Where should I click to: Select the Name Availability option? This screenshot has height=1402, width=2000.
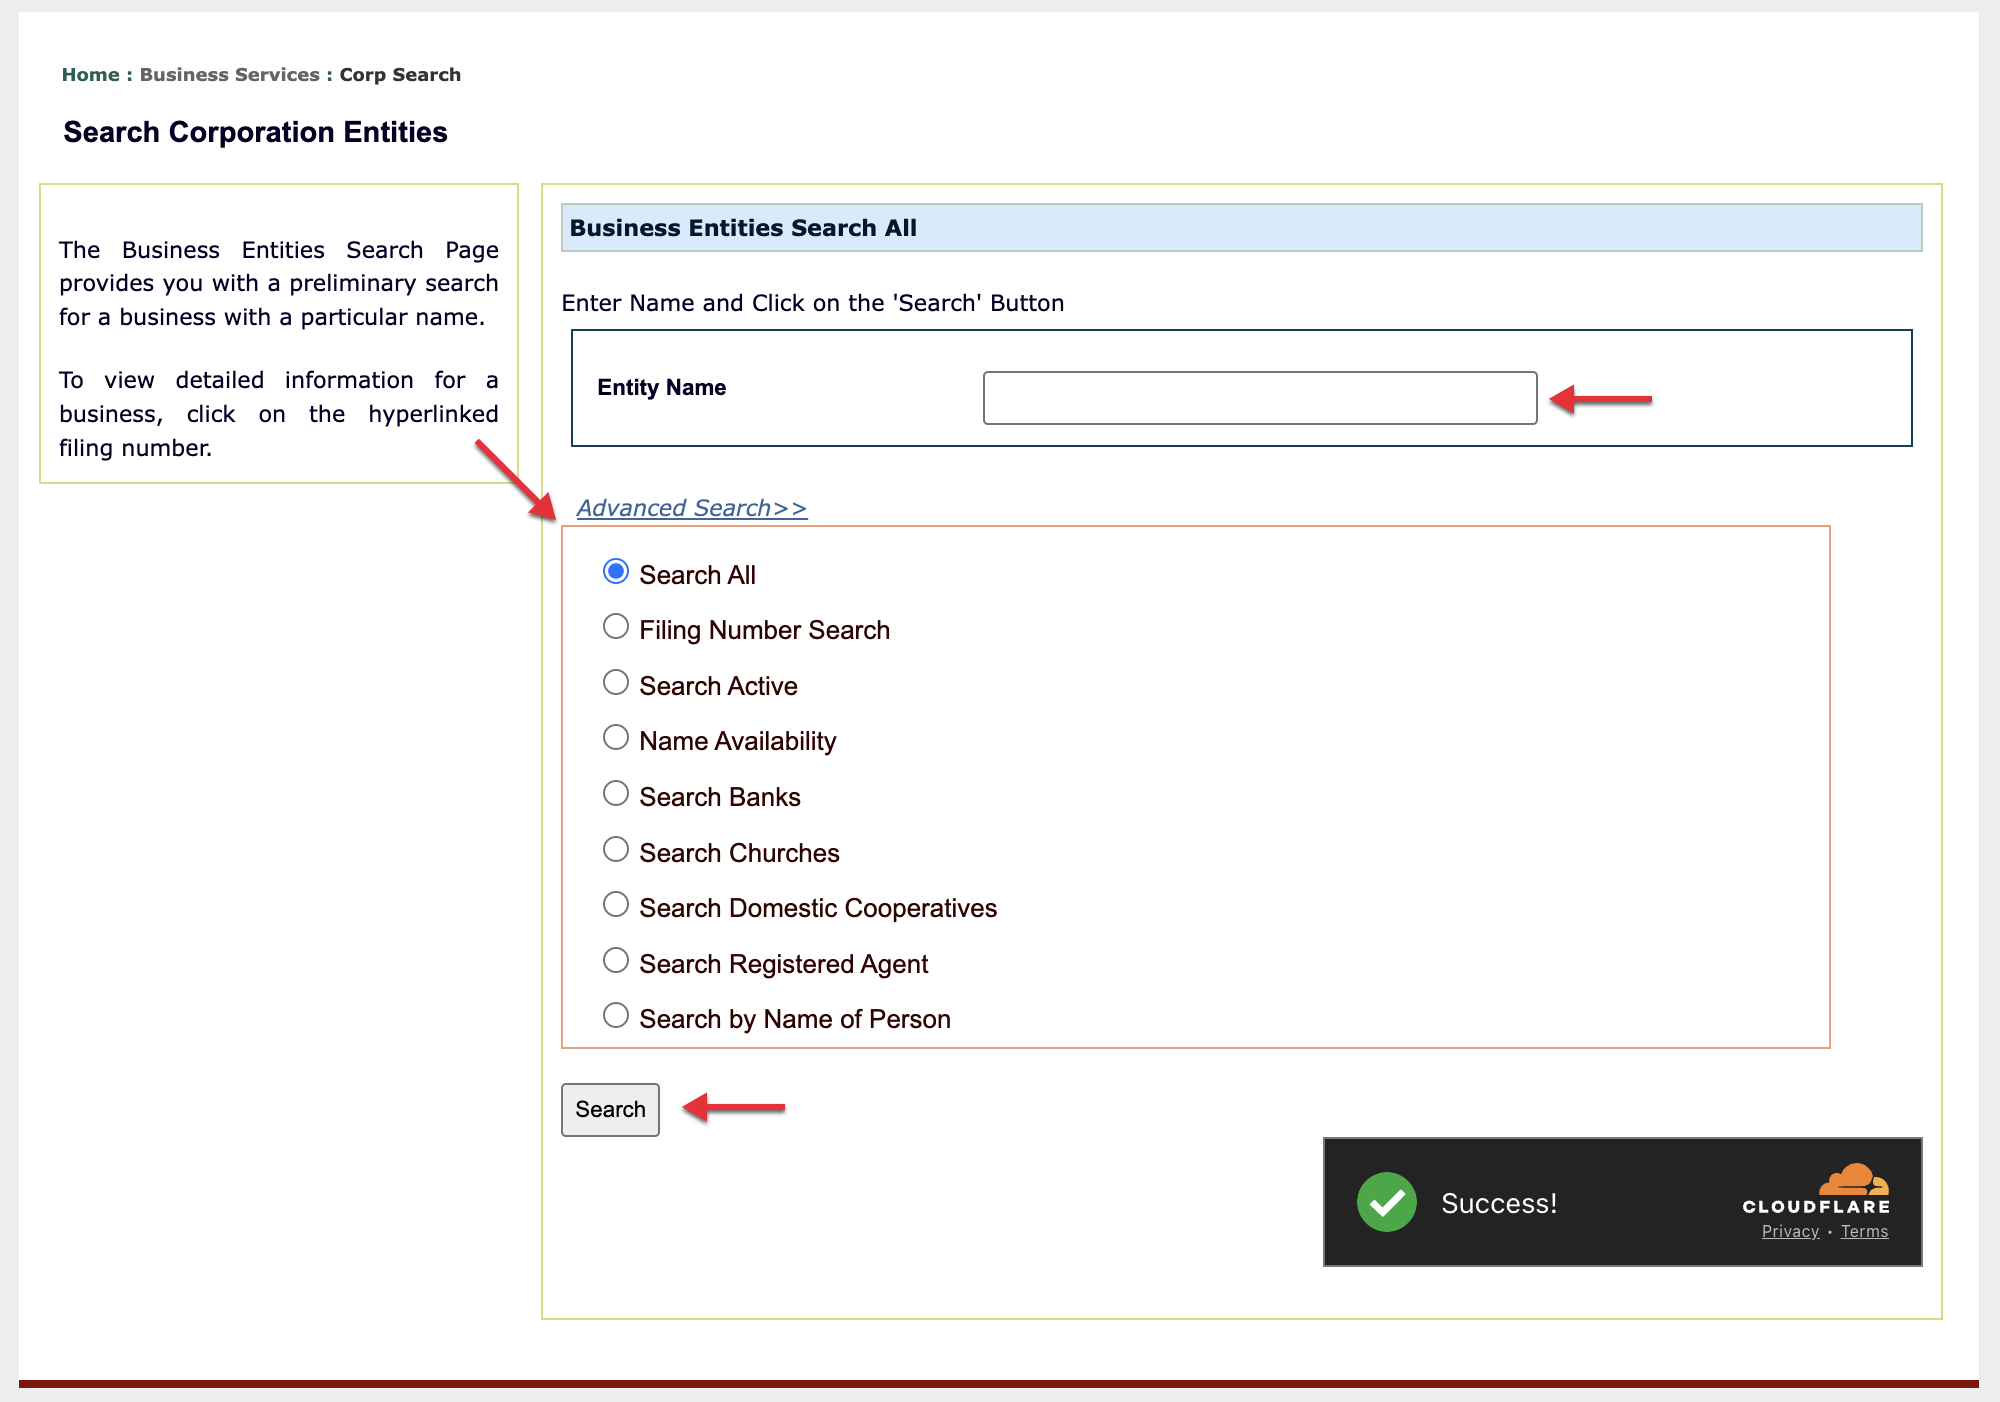[616, 738]
